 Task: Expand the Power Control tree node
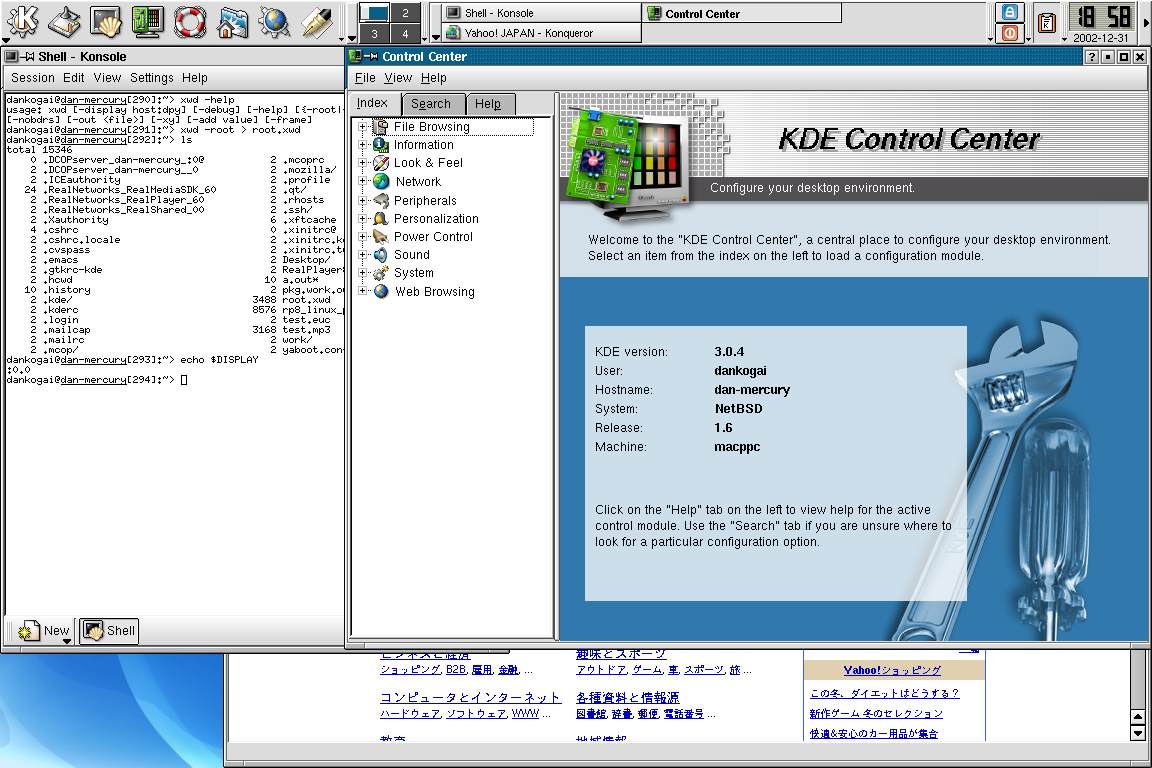[x=362, y=237]
